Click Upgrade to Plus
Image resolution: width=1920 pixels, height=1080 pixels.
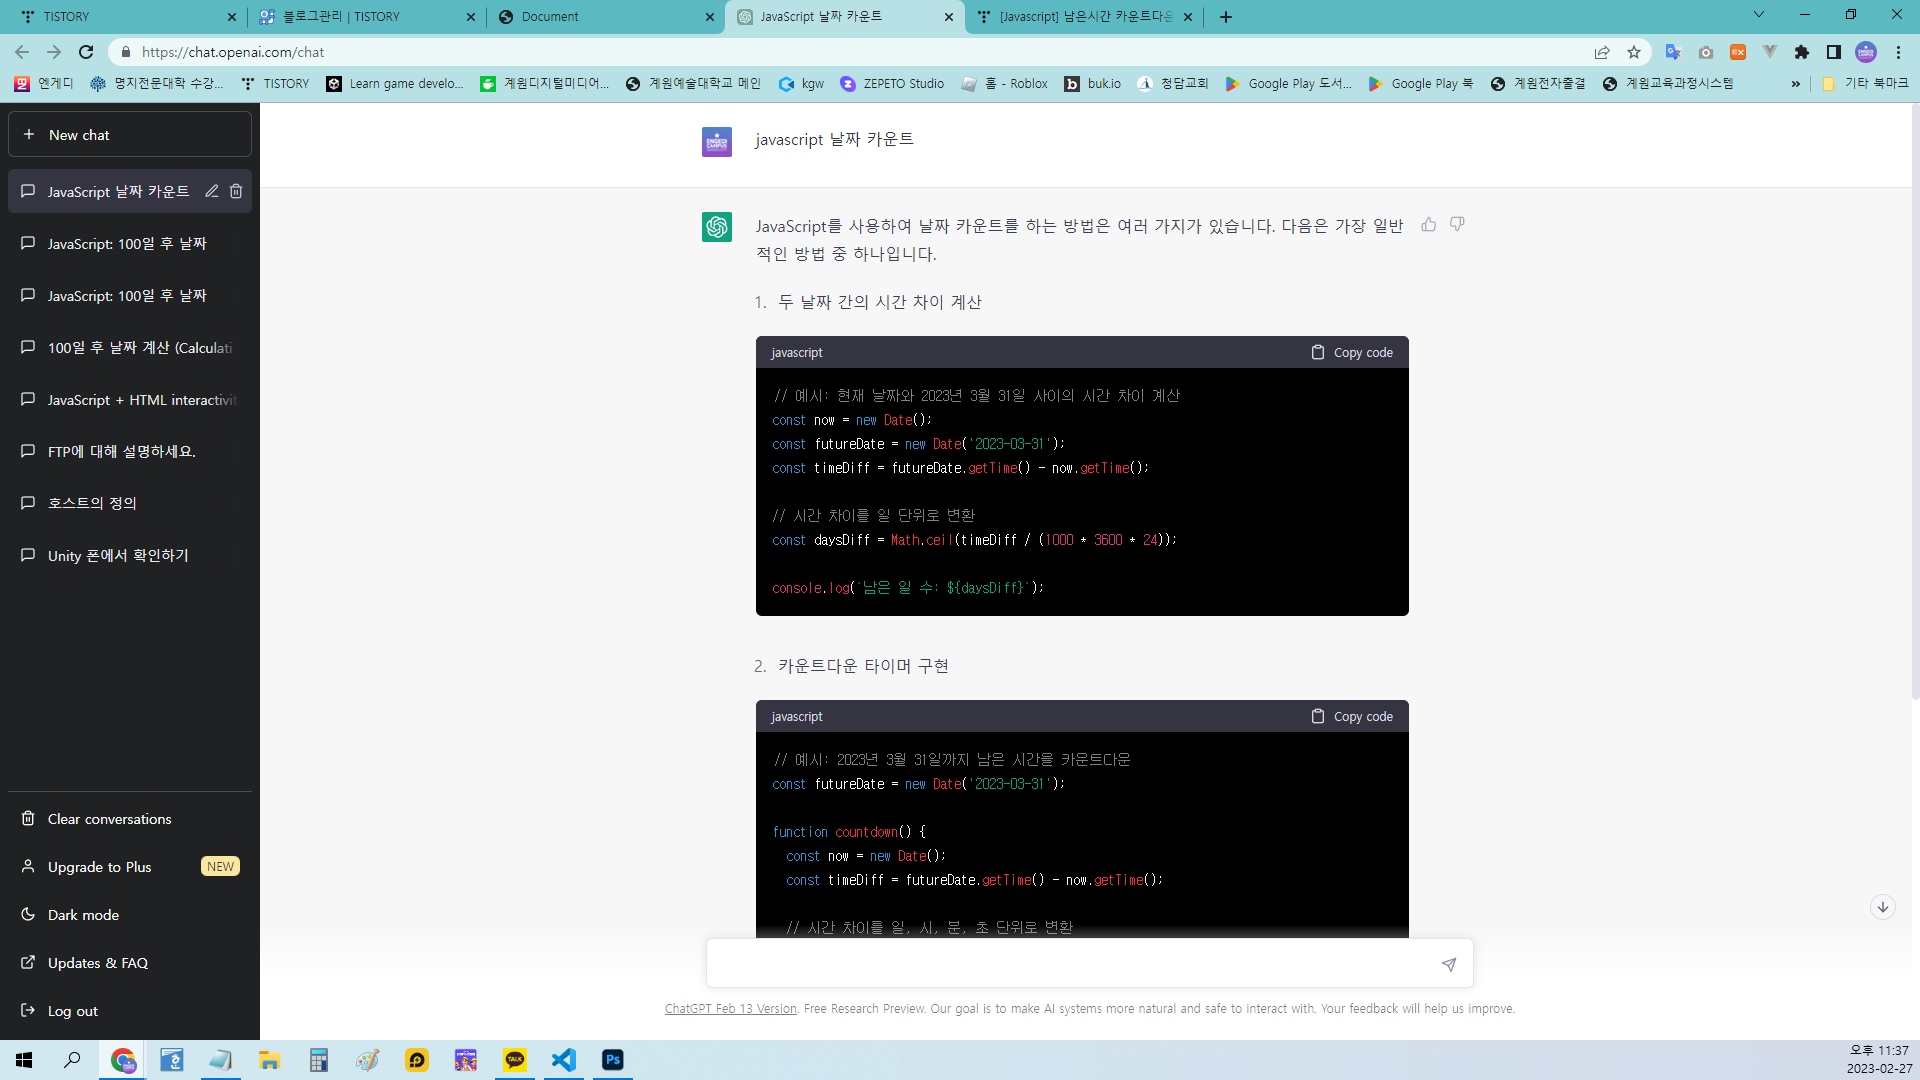tap(130, 867)
